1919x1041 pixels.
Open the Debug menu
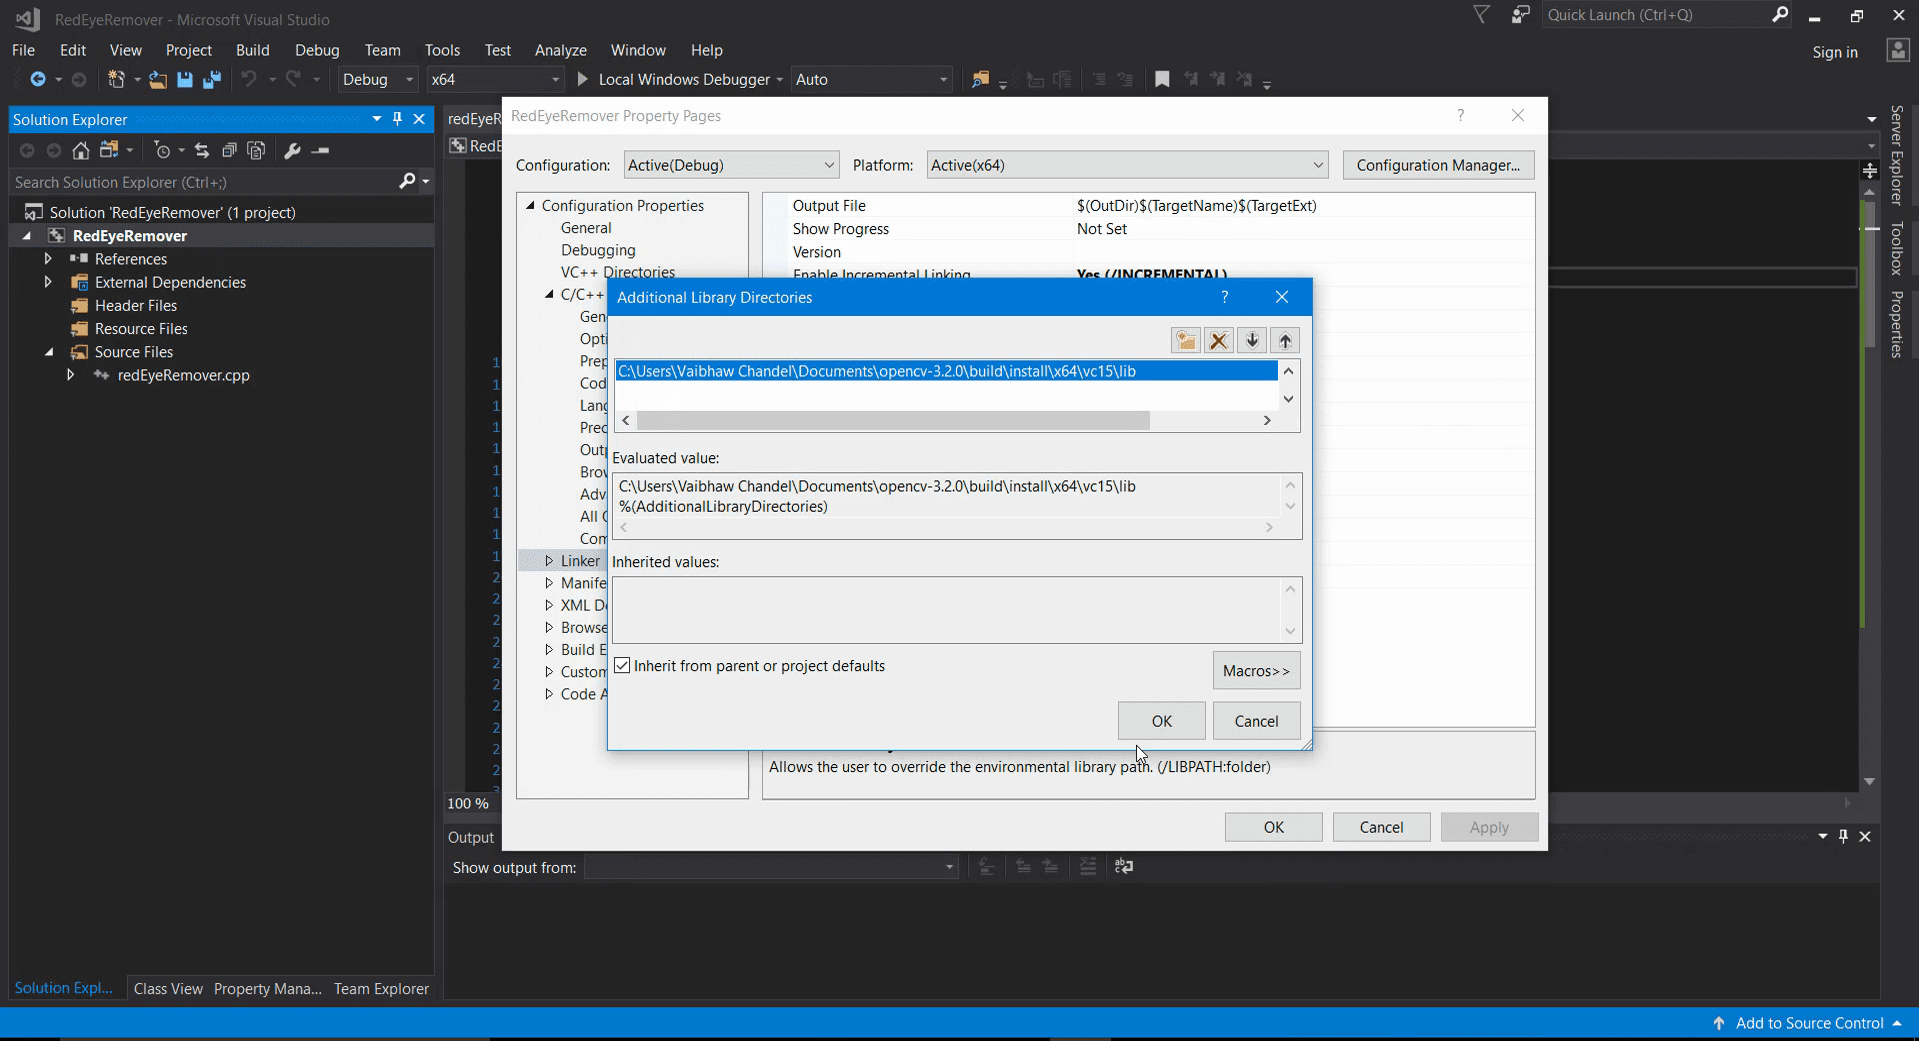coord(317,50)
